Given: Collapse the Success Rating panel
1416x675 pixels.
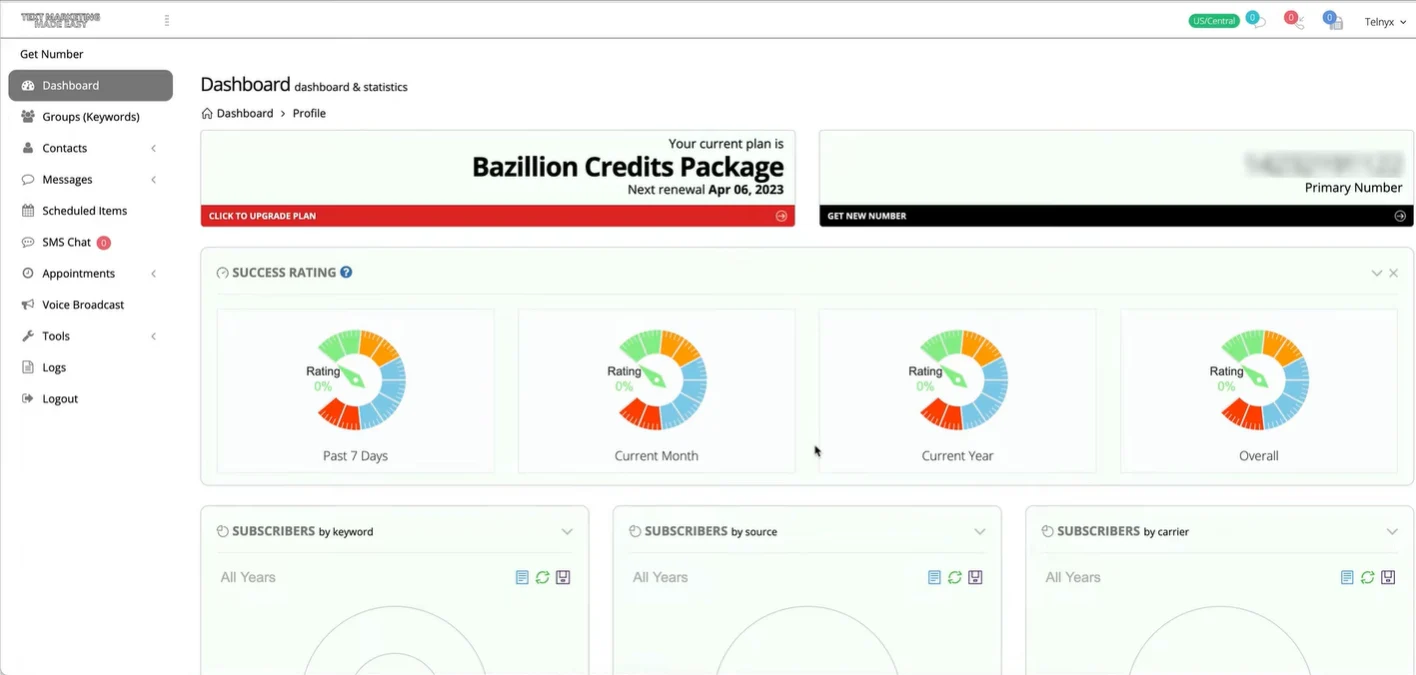Looking at the screenshot, I should (1377, 273).
